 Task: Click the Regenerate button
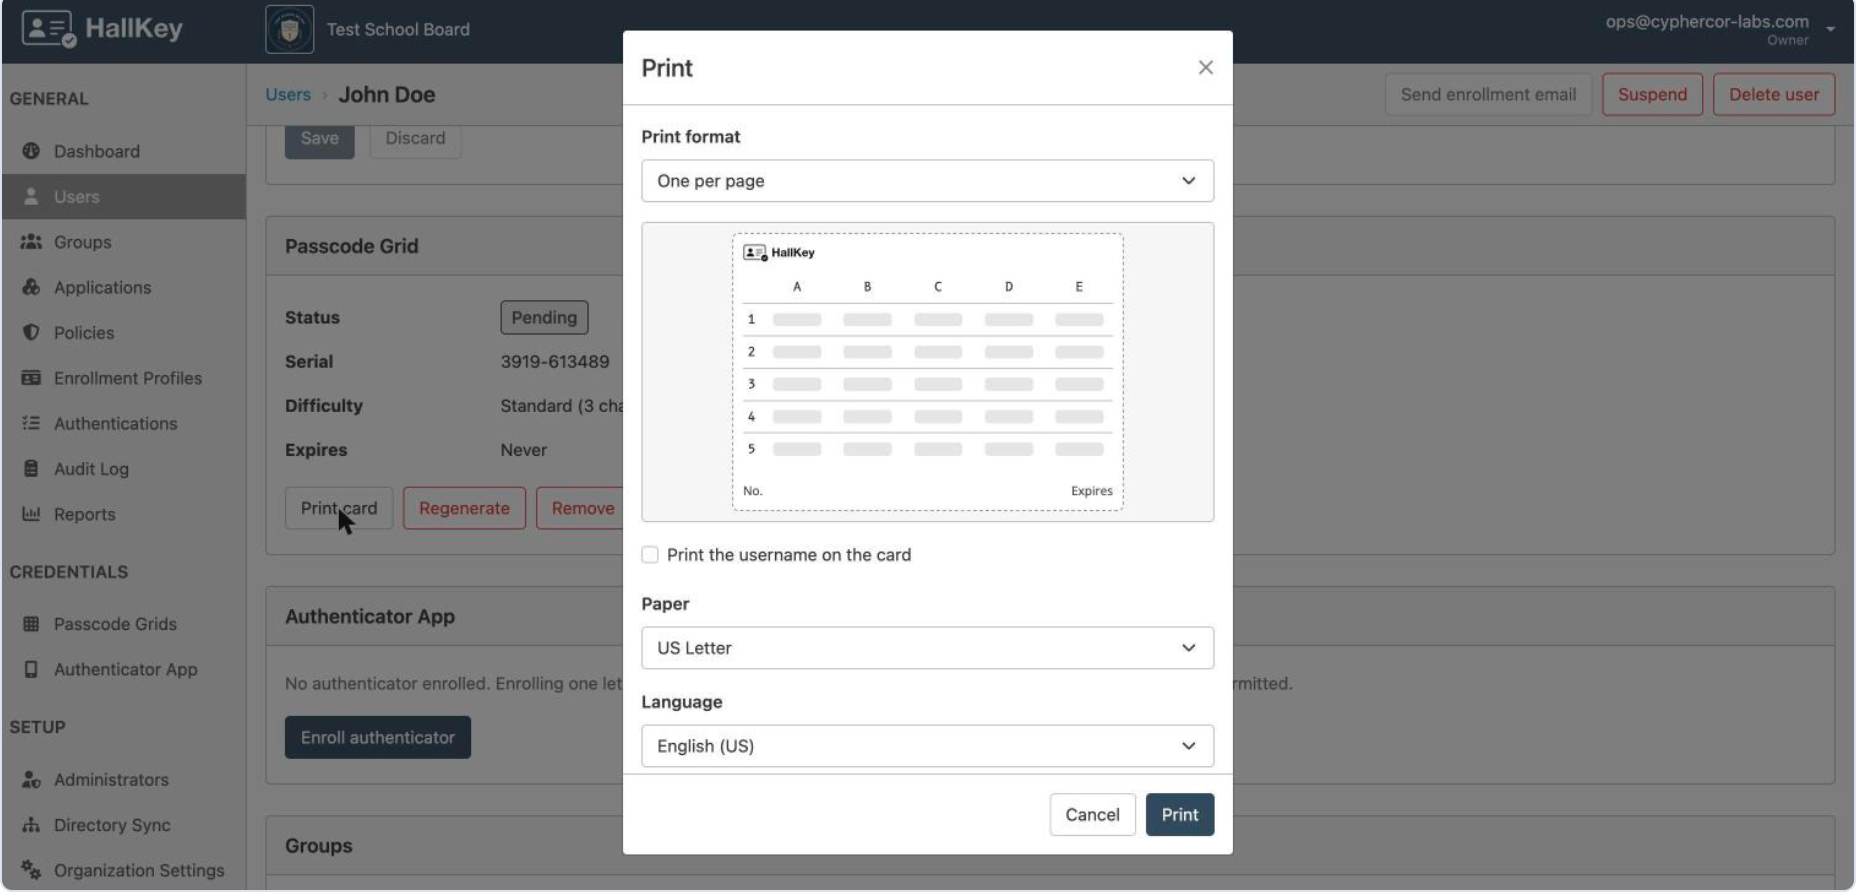click(464, 508)
